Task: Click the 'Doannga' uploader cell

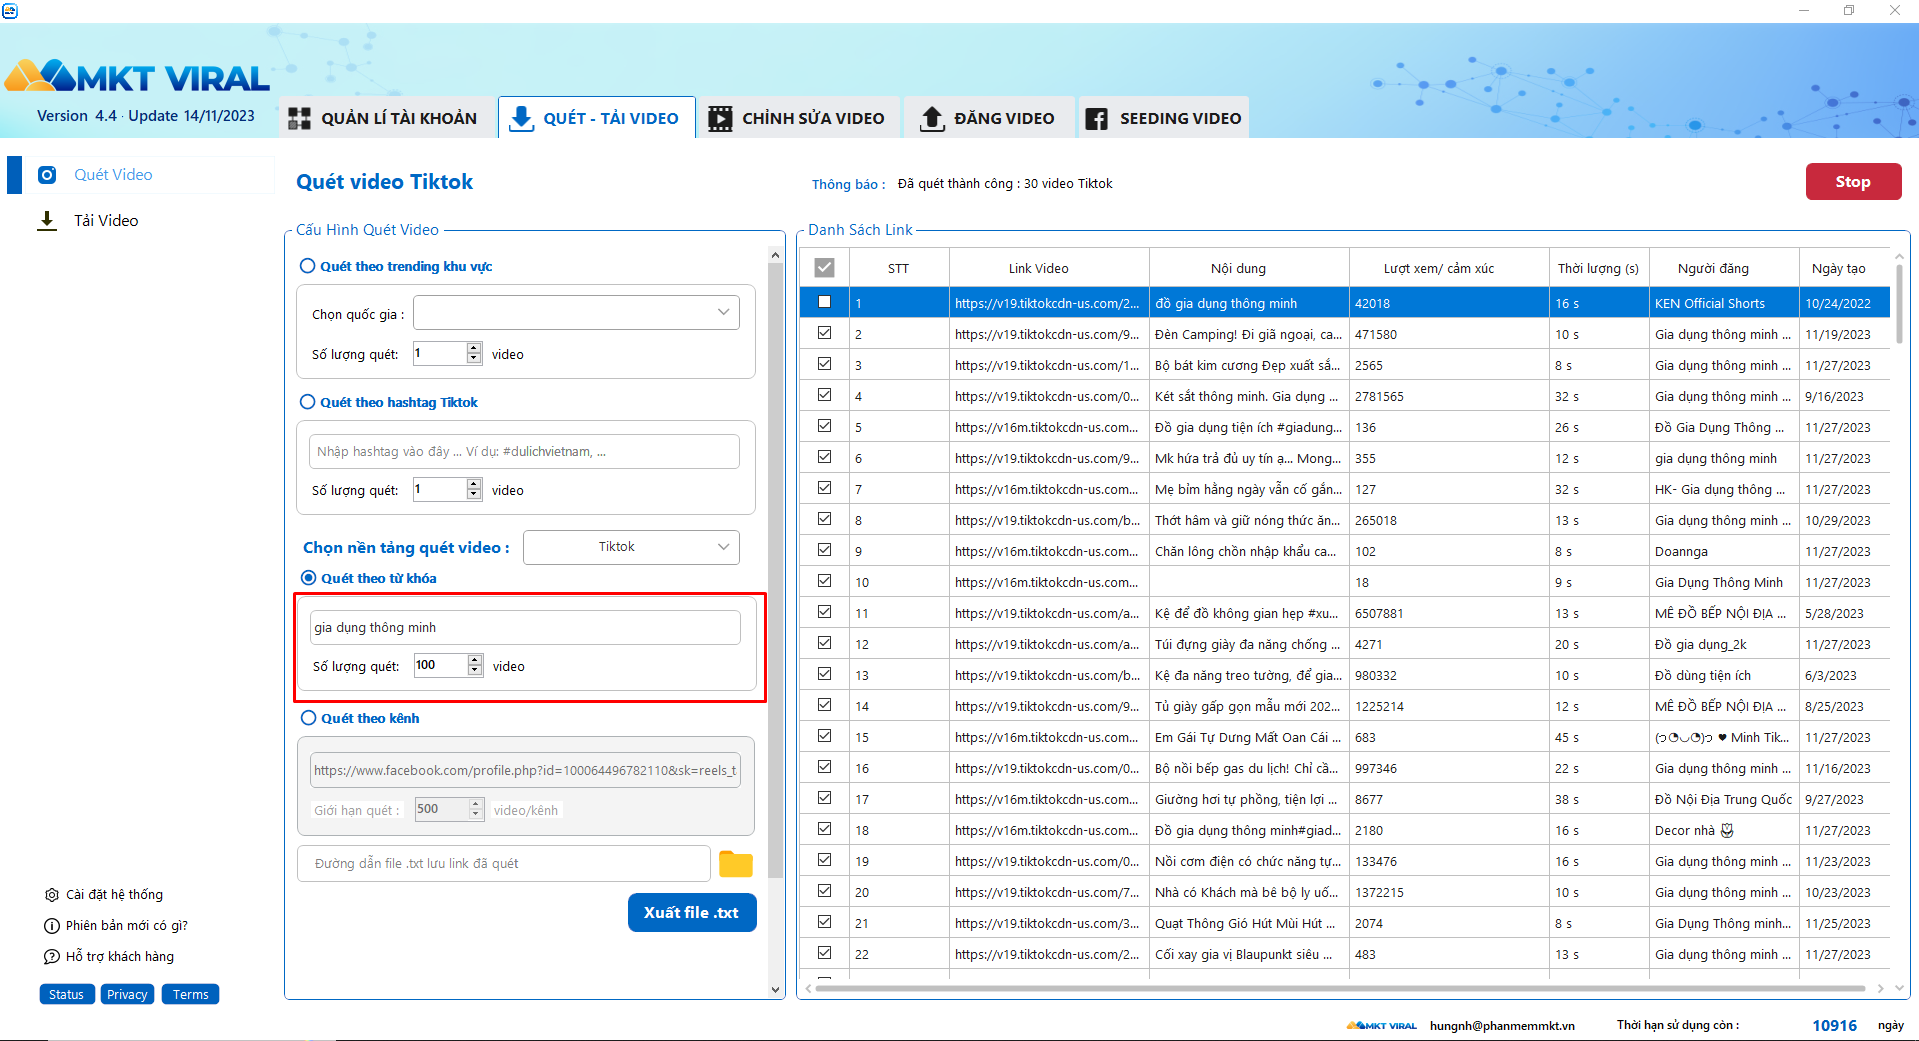Action: click(1724, 551)
